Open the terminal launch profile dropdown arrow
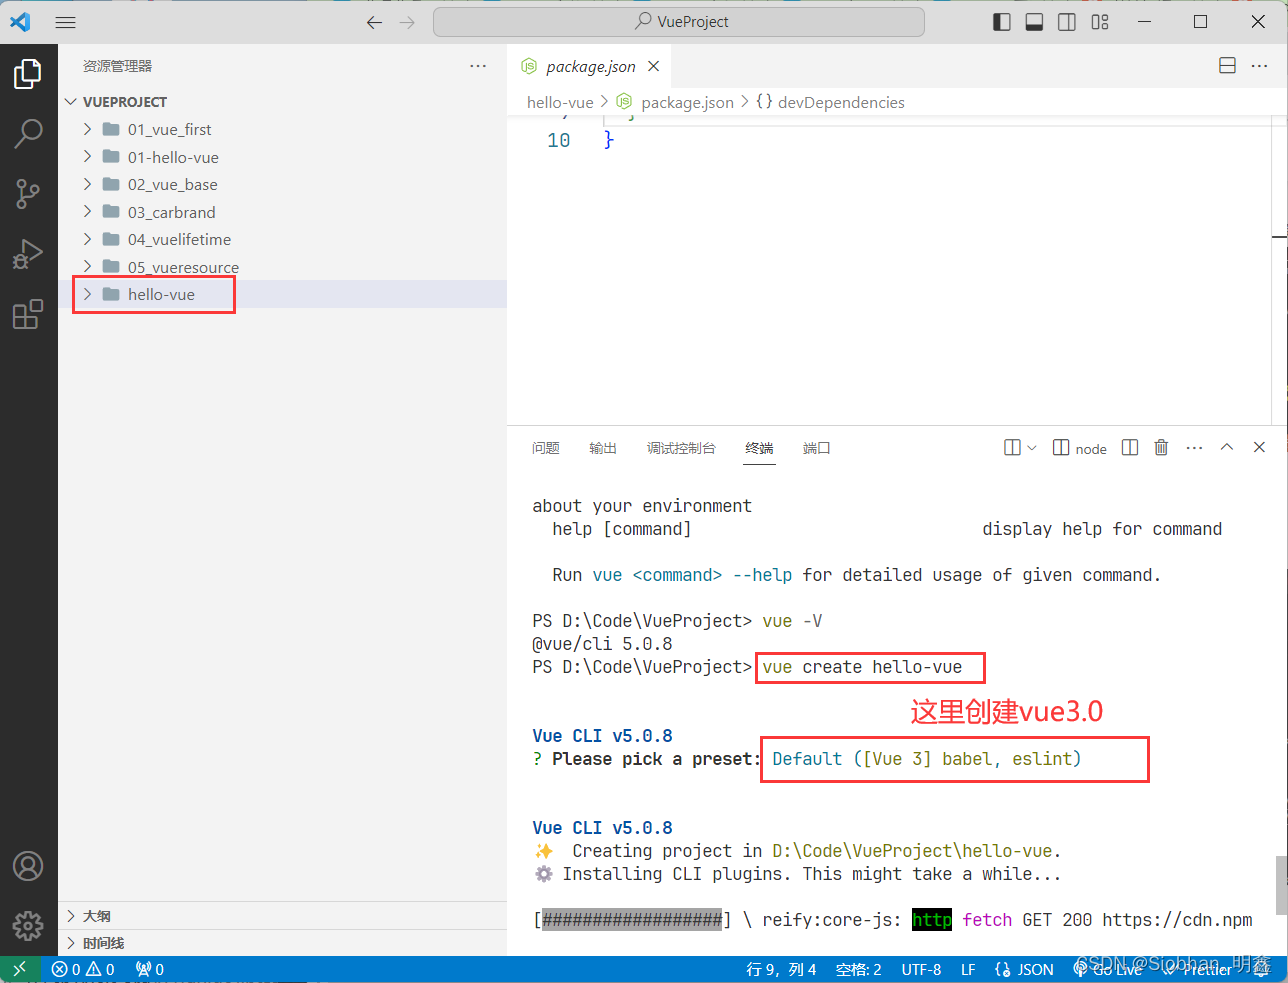This screenshot has height=983, width=1288. pos(1032,448)
